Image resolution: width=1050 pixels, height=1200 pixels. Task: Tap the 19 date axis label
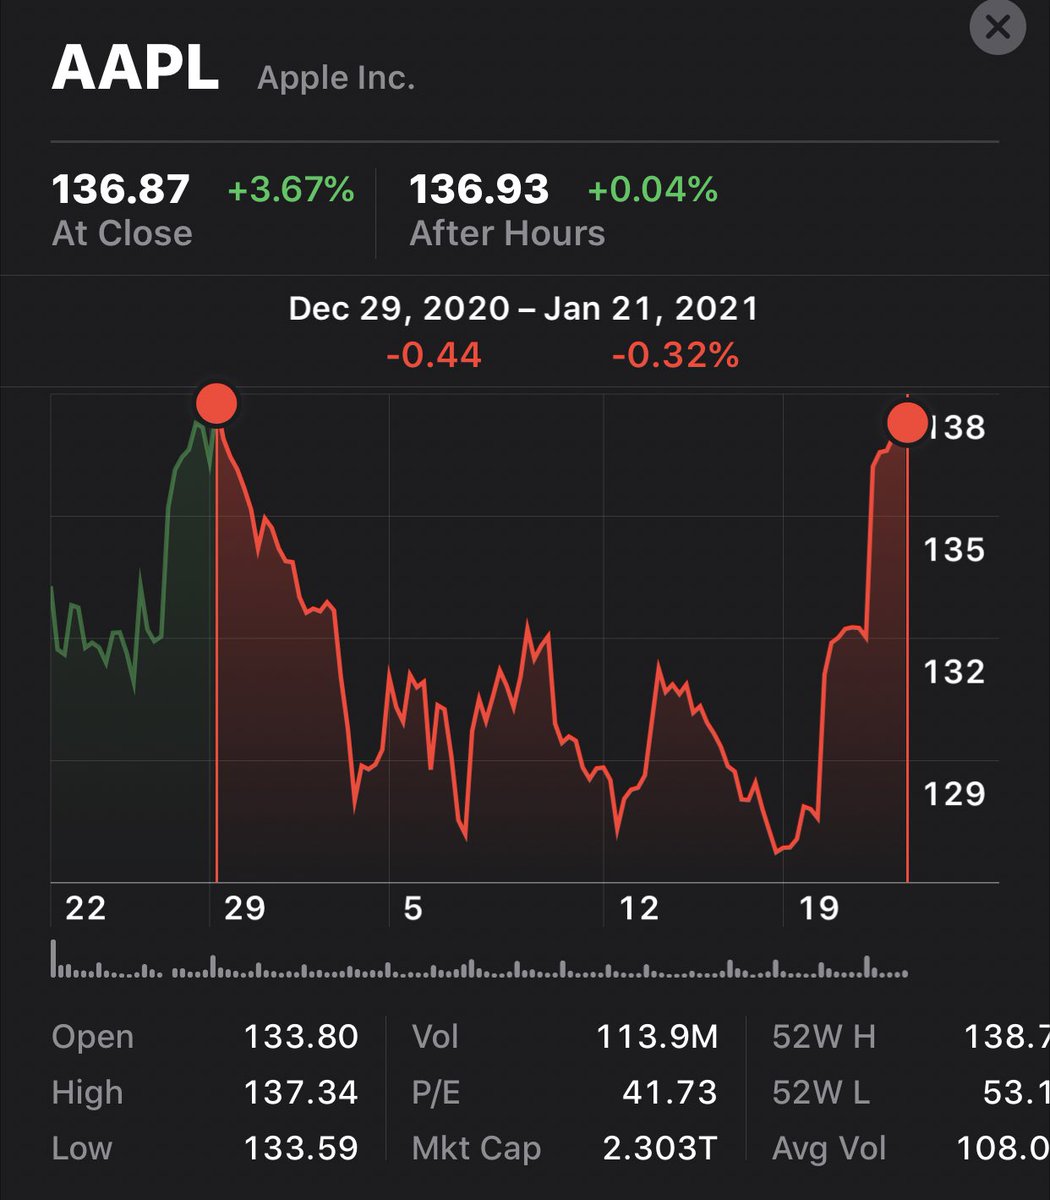(x=818, y=908)
